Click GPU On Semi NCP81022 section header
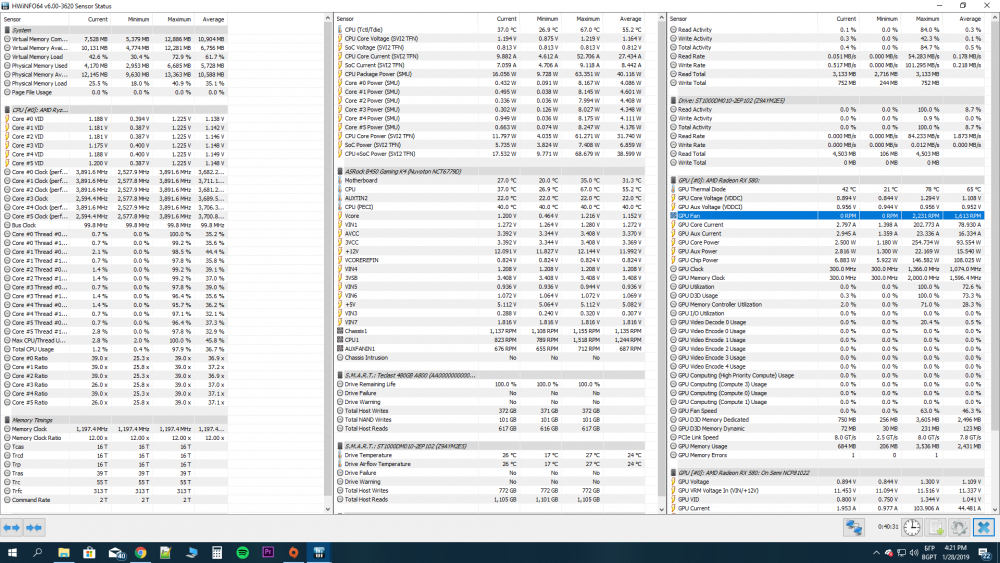Image resolution: width=1000 pixels, height=563 pixels. pyautogui.click(x=827, y=473)
